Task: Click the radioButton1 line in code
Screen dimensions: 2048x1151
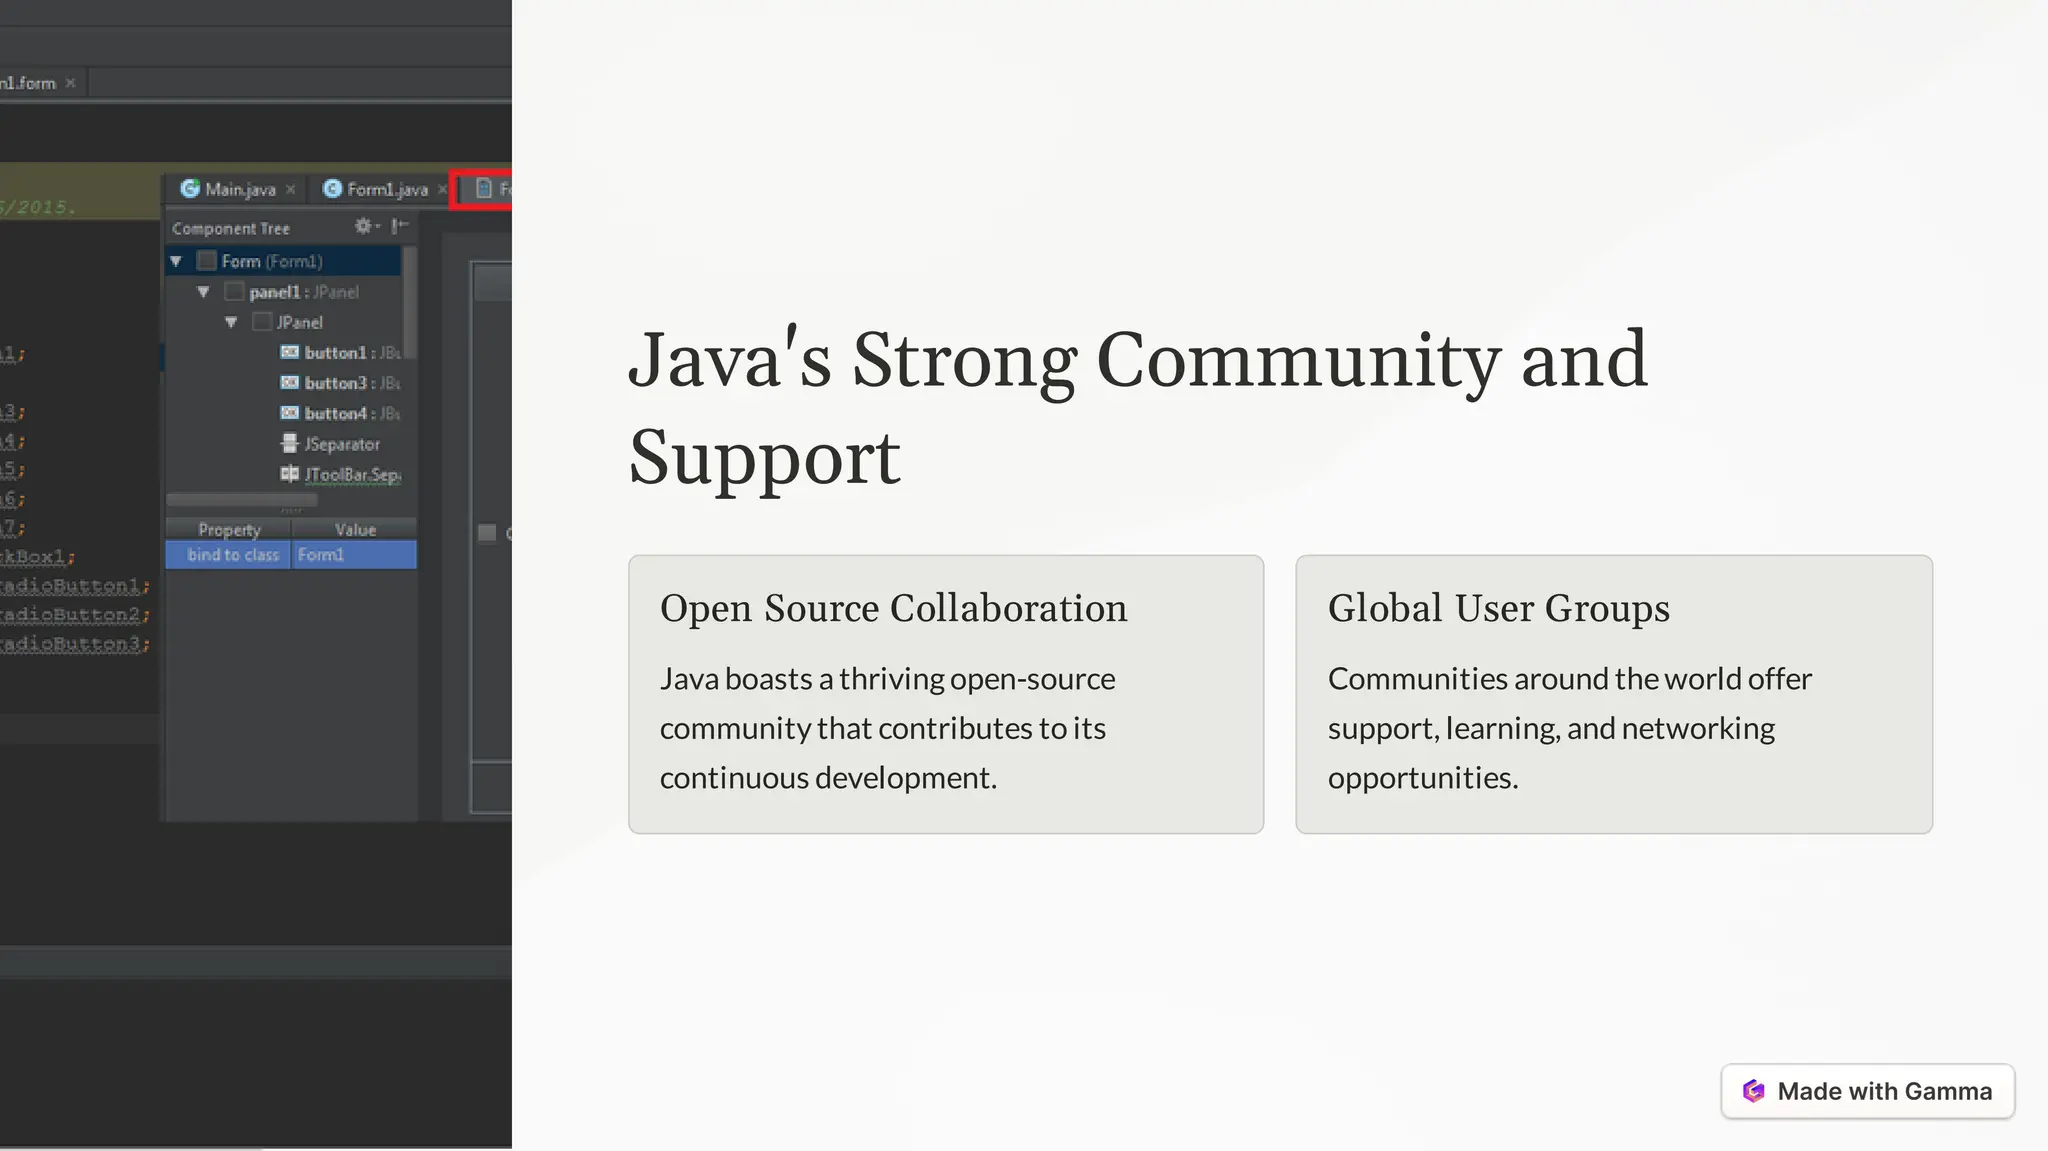Action: tap(75, 585)
